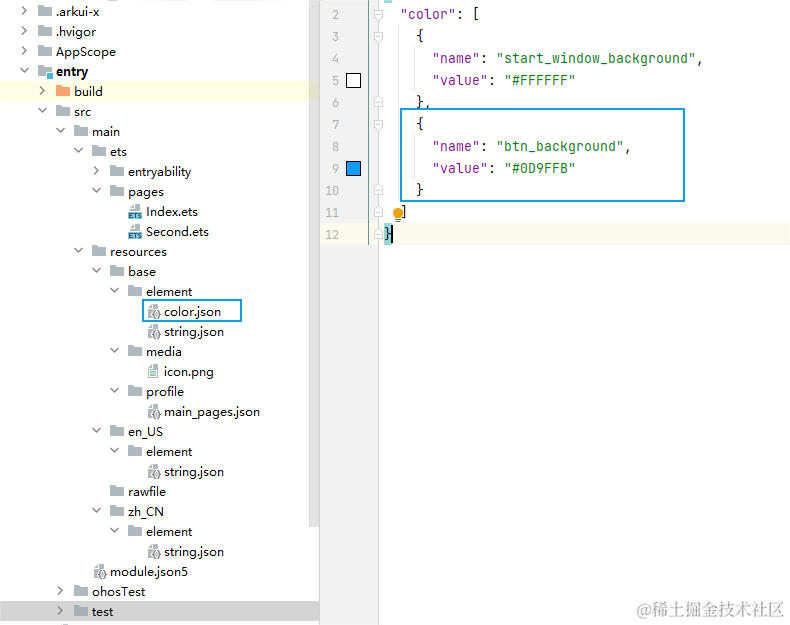The width and height of the screenshot is (790, 625).
Task: Select the icon.png file name
Action: point(188,372)
